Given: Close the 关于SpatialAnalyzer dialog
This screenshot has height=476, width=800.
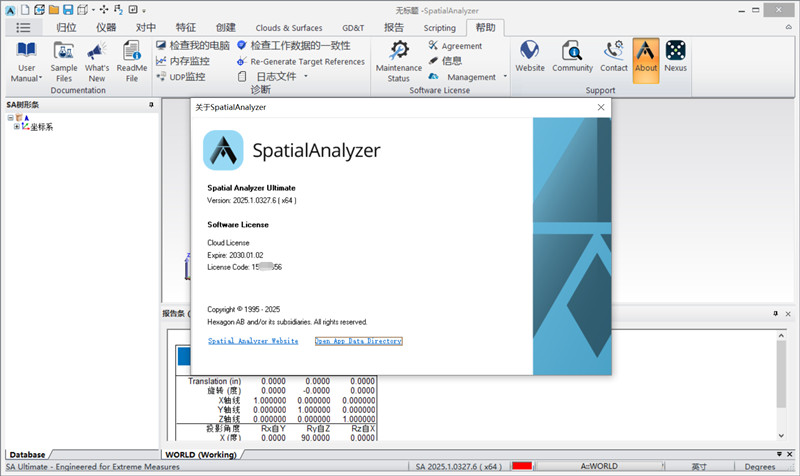Looking at the screenshot, I should point(601,107).
